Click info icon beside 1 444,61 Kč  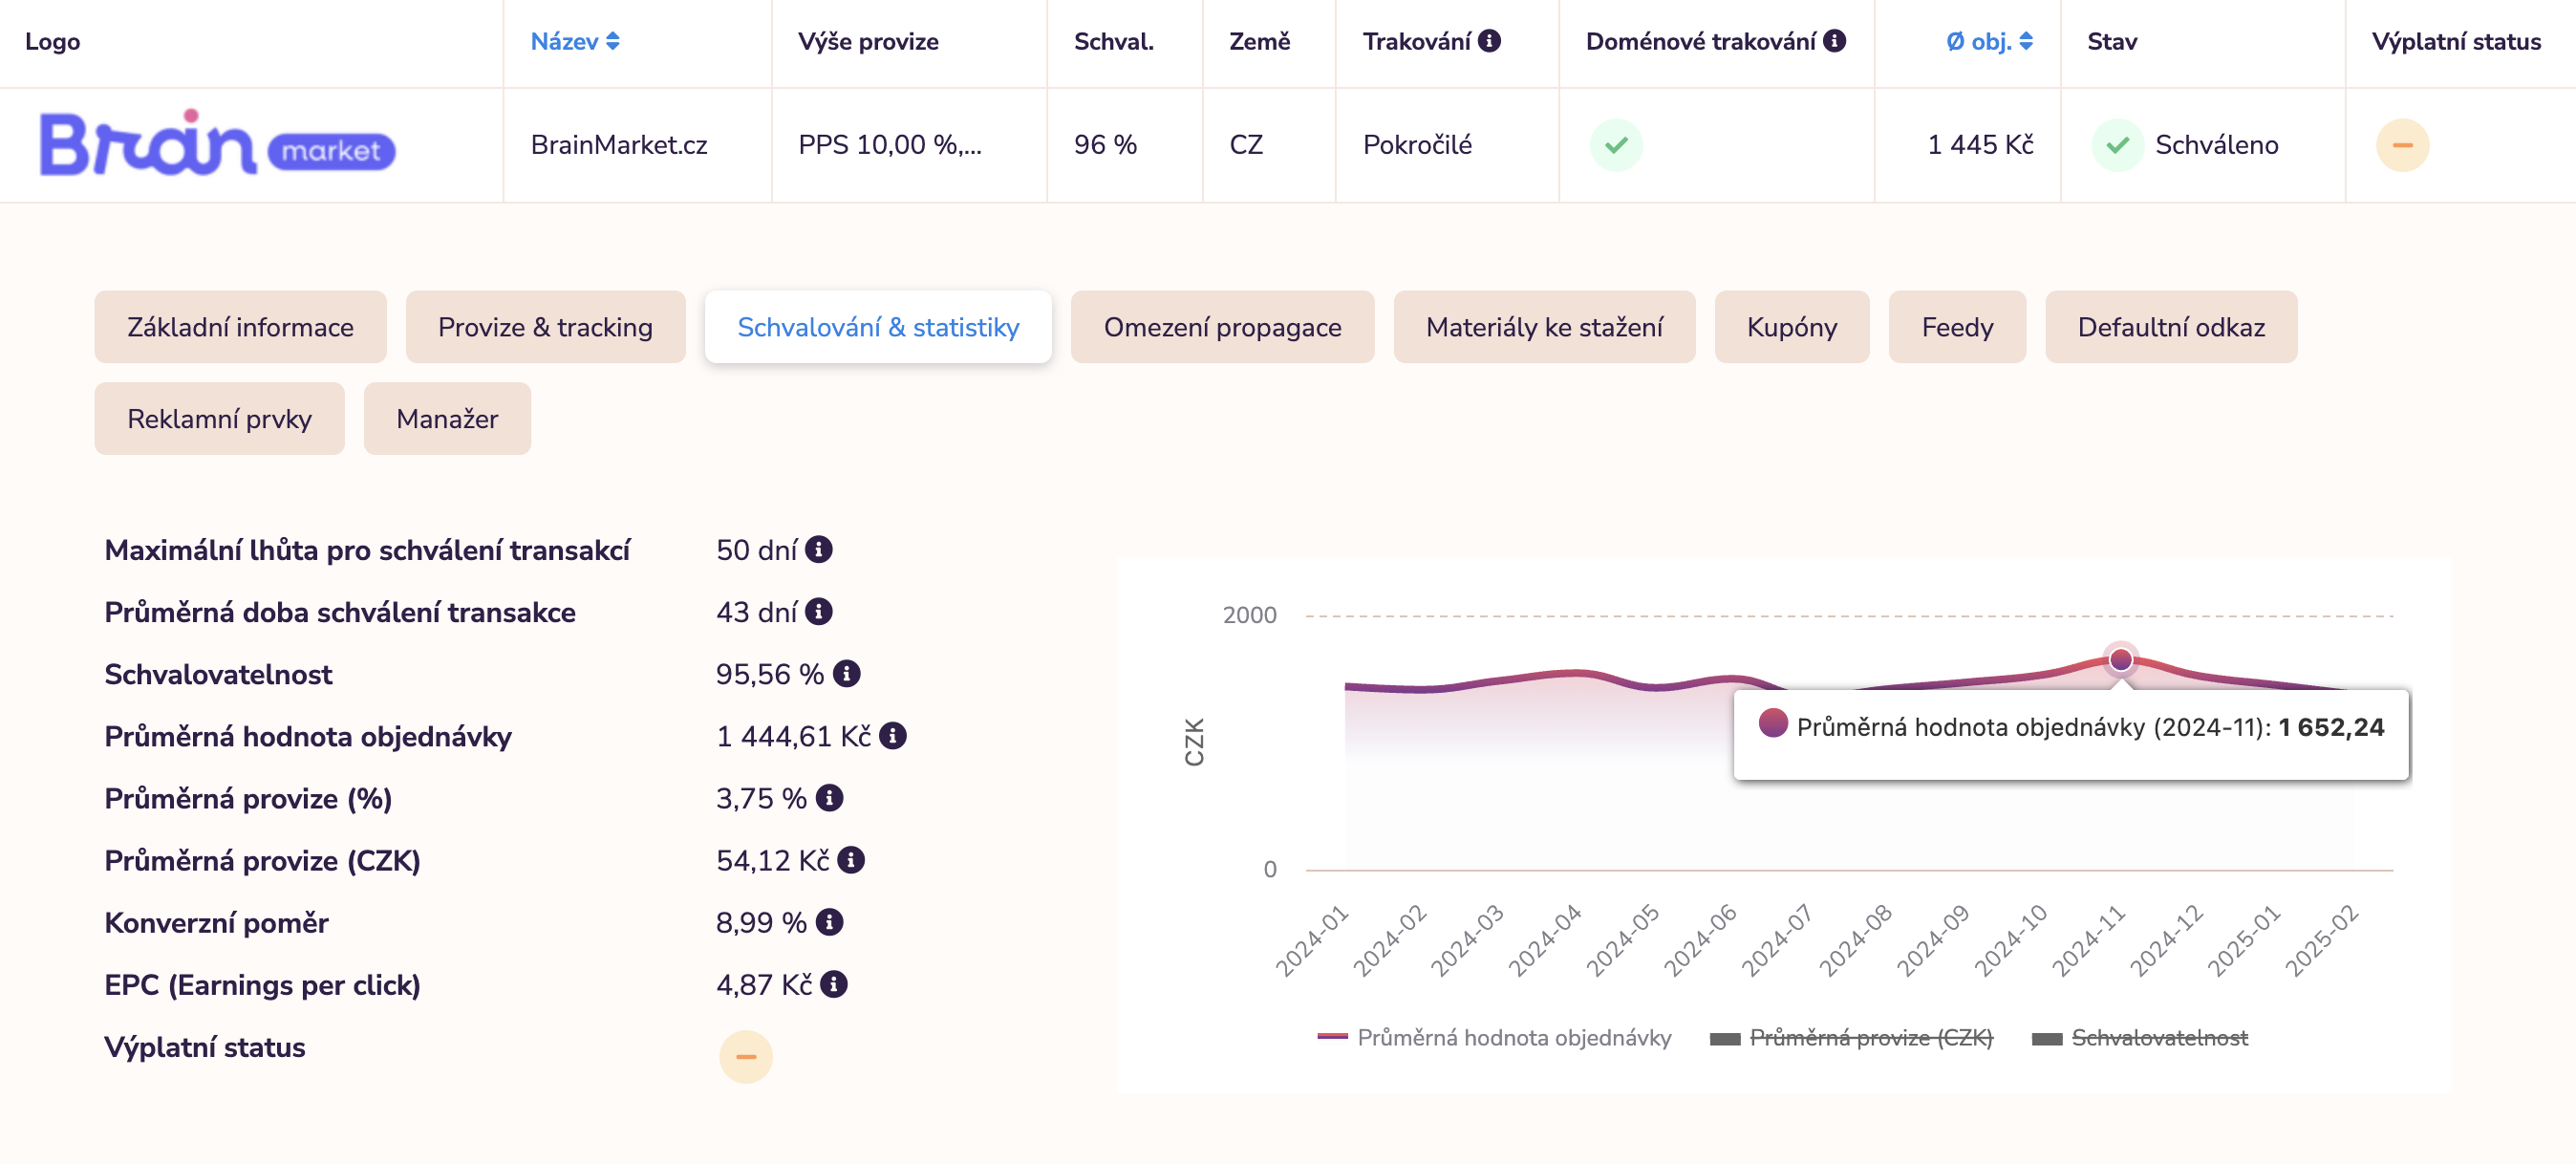coord(893,736)
